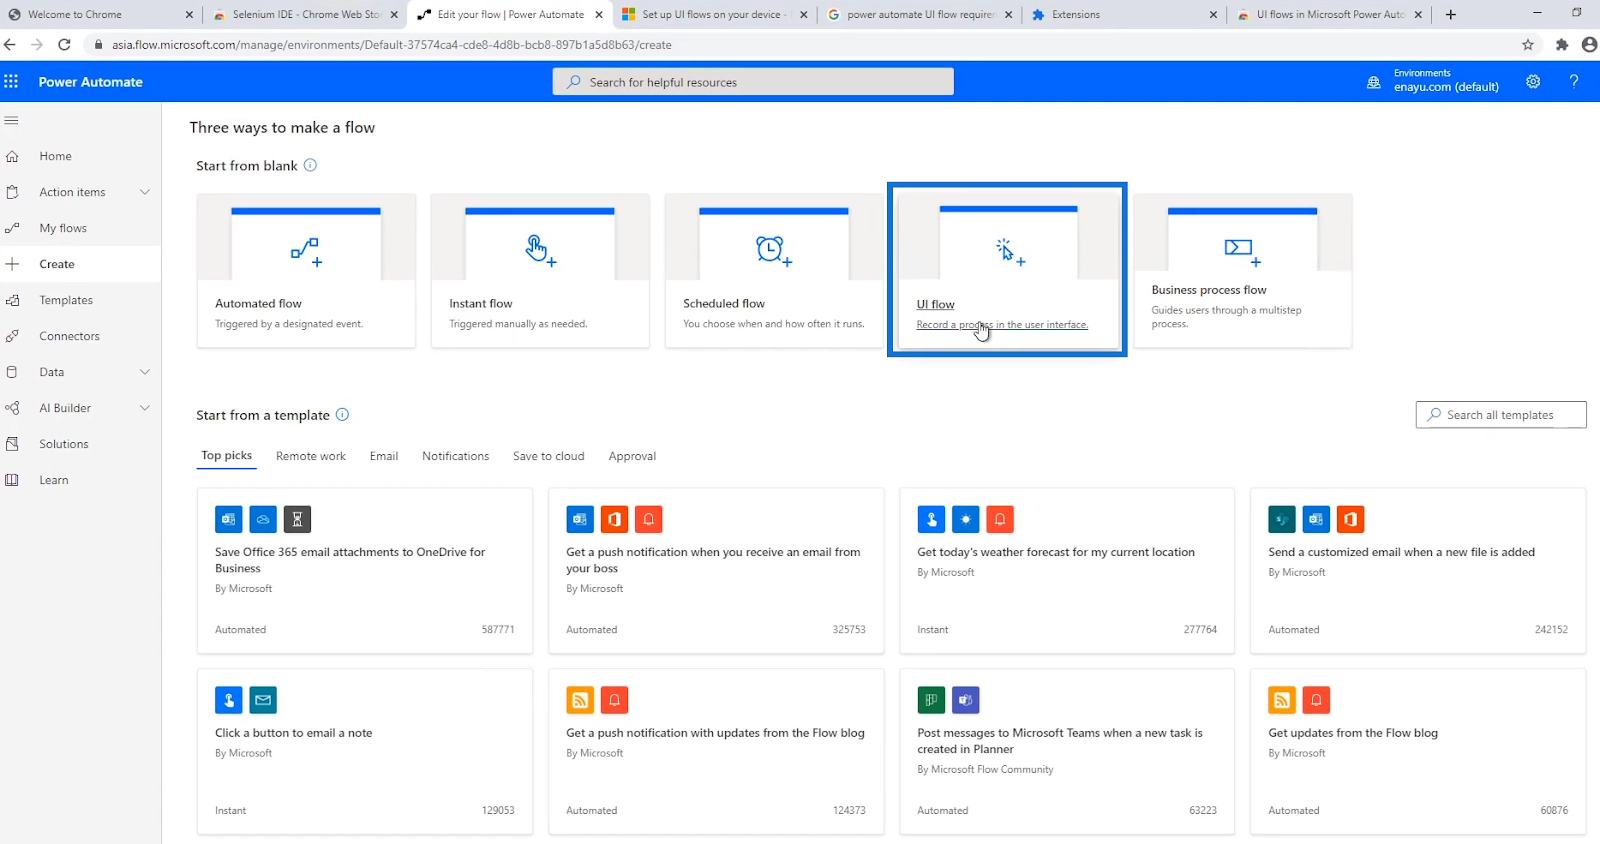Open Connectors from the sidebar
The height and width of the screenshot is (844, 1600).
coord(70,336)
